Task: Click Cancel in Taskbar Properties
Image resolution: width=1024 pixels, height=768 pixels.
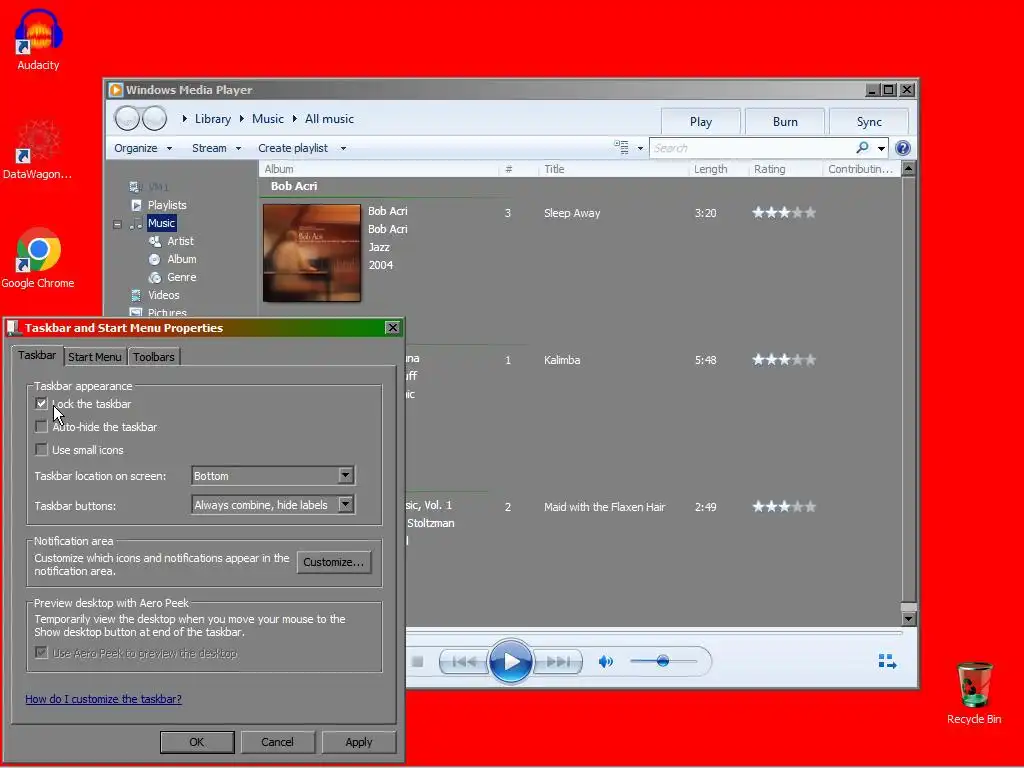Action: [278, 742]
